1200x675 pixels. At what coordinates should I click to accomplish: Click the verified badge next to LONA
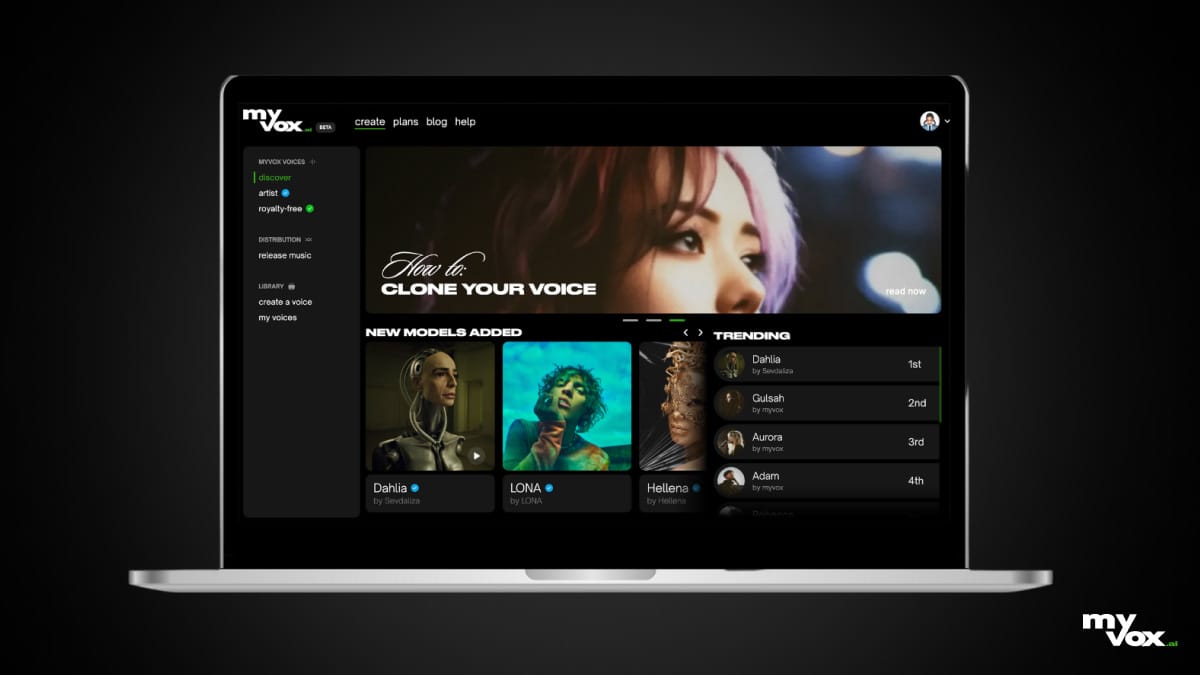(549, 488)
